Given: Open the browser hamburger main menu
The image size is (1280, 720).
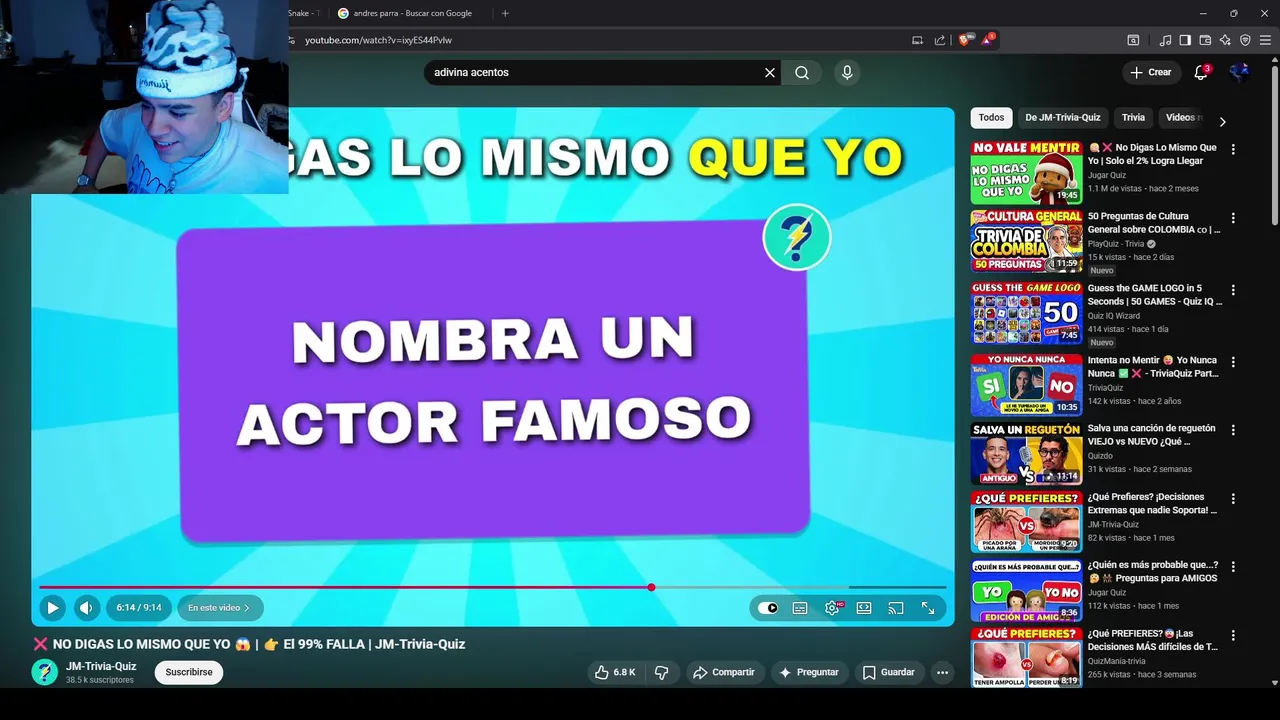Looking at the screenshot, I should [1265, 40].
